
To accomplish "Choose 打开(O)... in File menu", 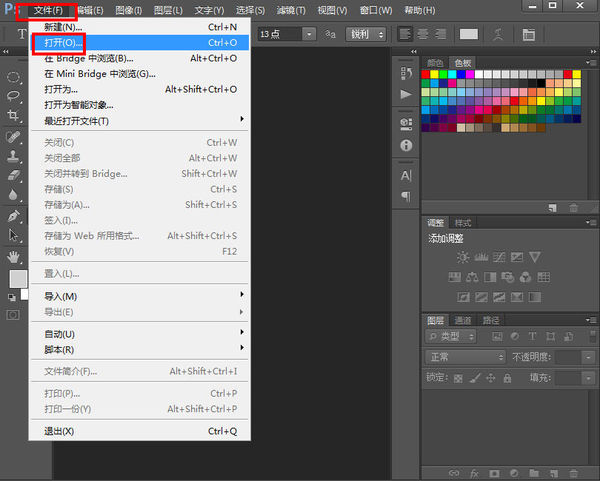I will click(x=140, y=42).
